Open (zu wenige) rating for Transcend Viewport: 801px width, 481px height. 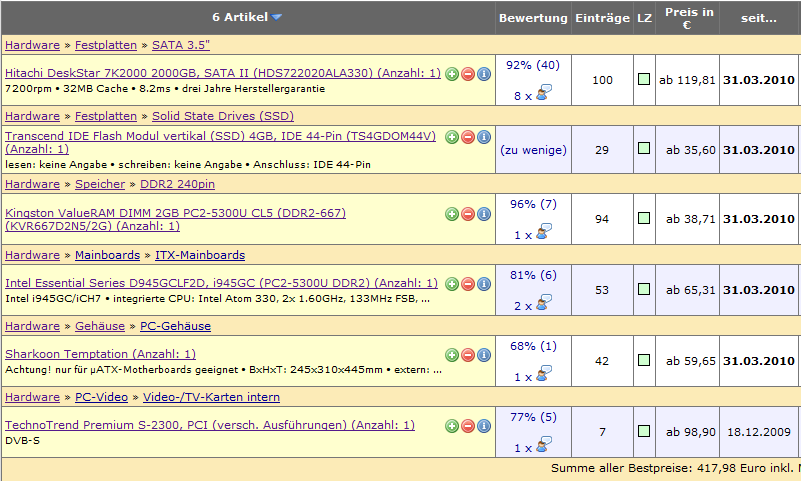(x=533, y=150)
